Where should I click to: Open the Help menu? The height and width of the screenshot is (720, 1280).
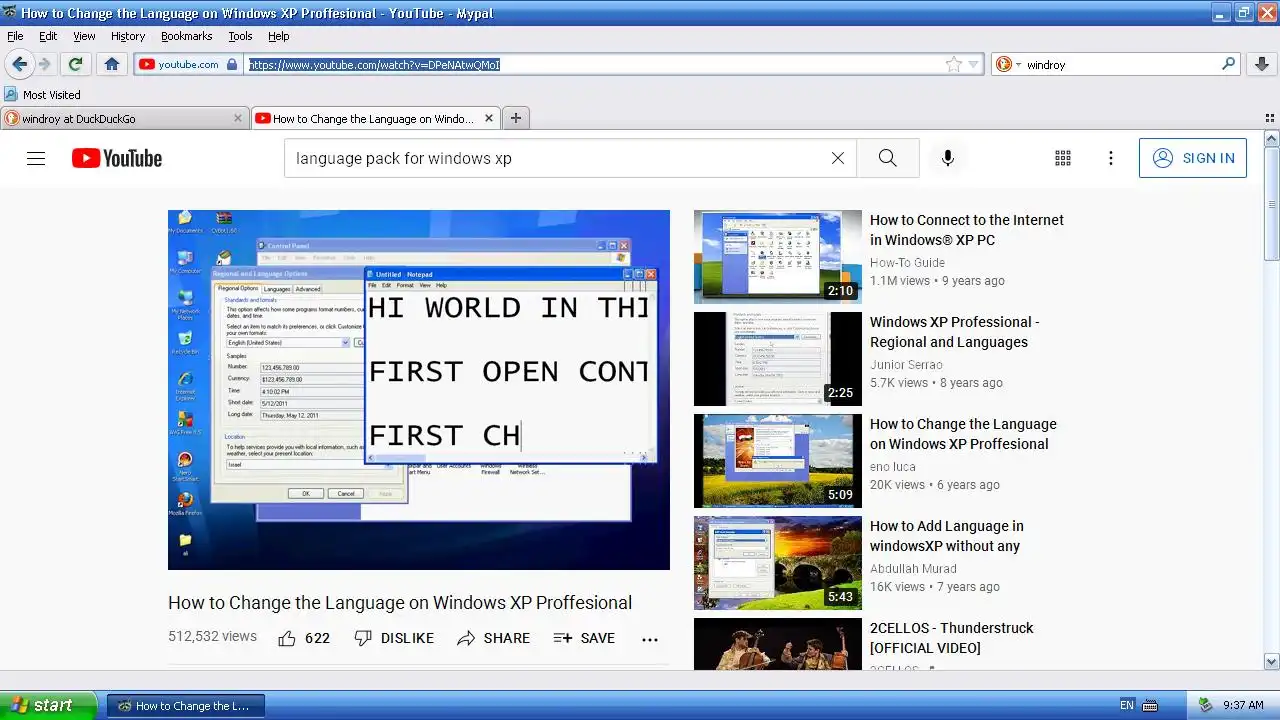279,36
